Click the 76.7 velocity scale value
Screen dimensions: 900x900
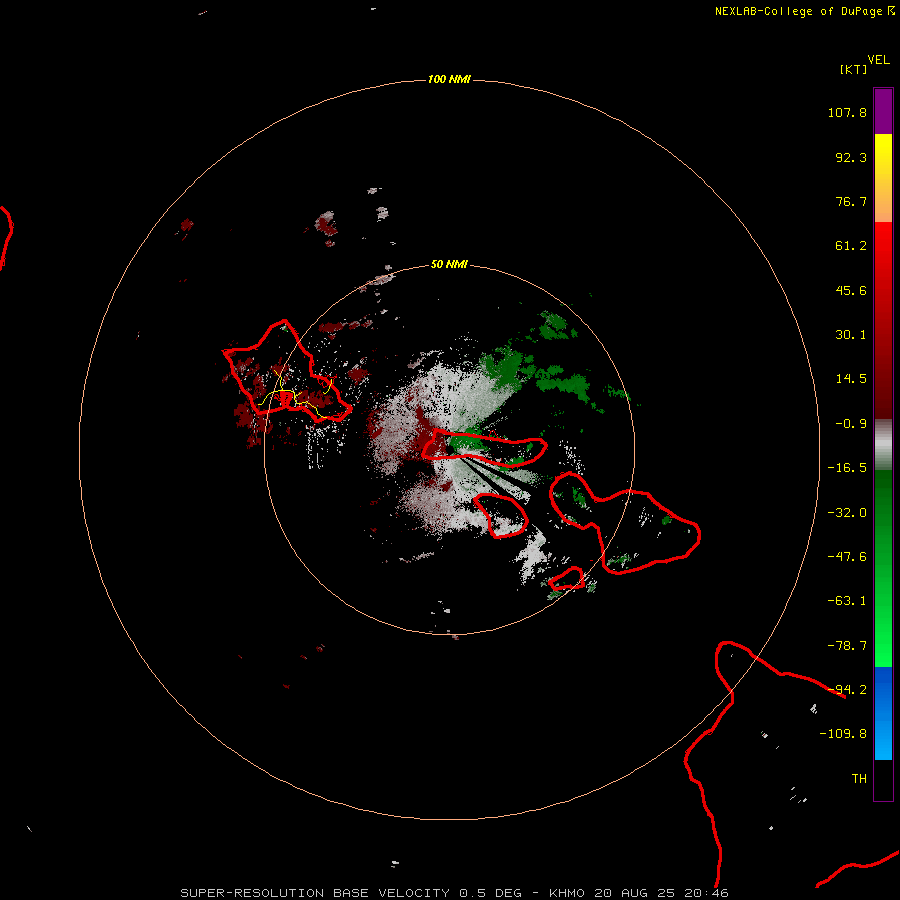pos(851,201)
